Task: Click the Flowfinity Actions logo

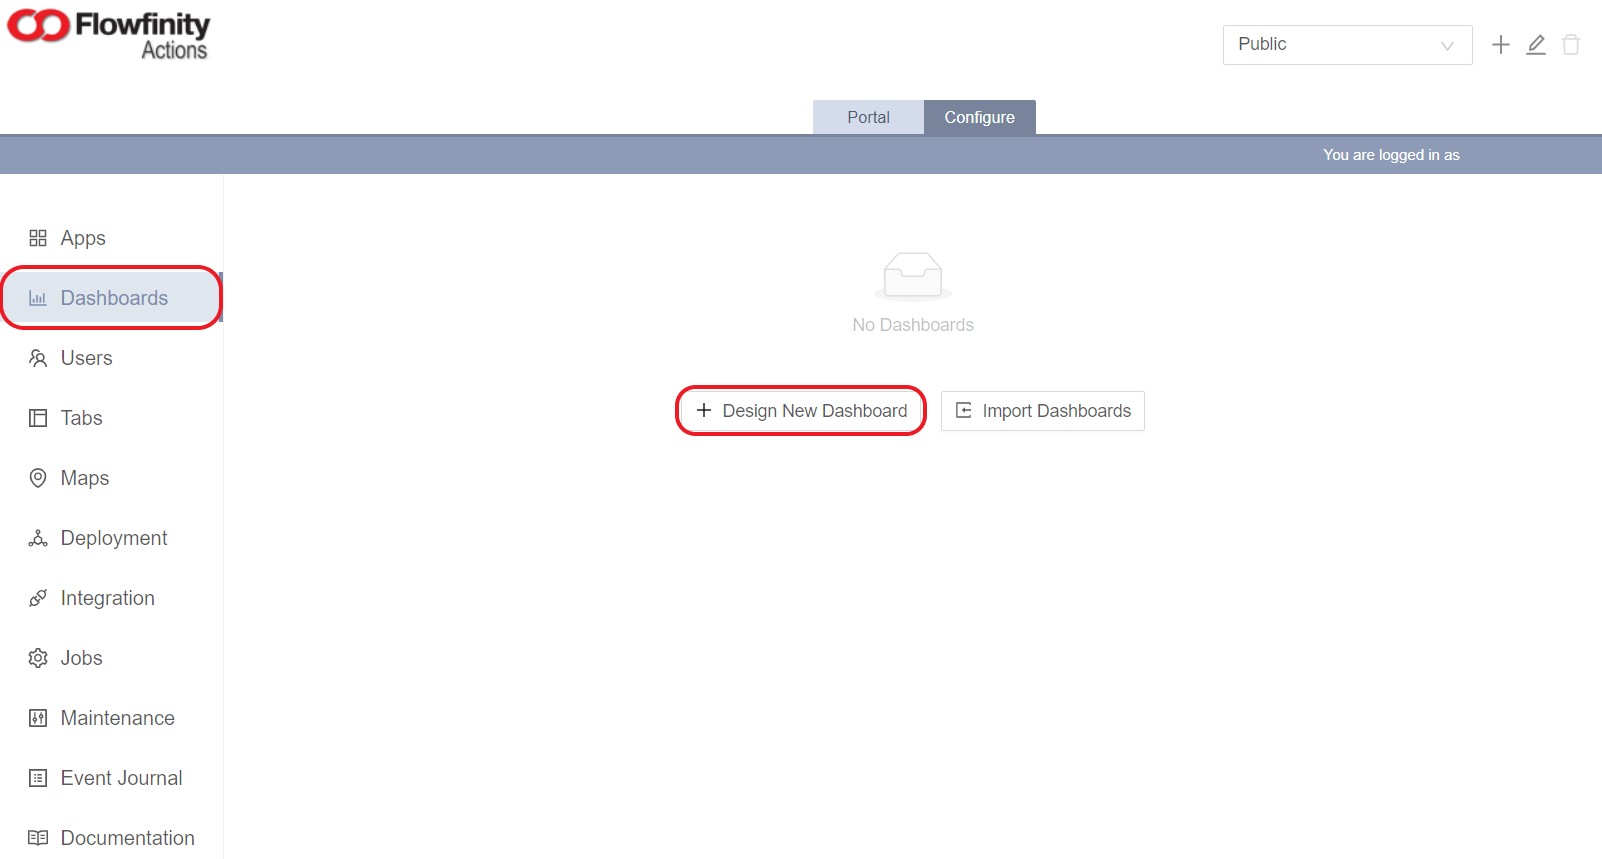Action: (109, 35)
